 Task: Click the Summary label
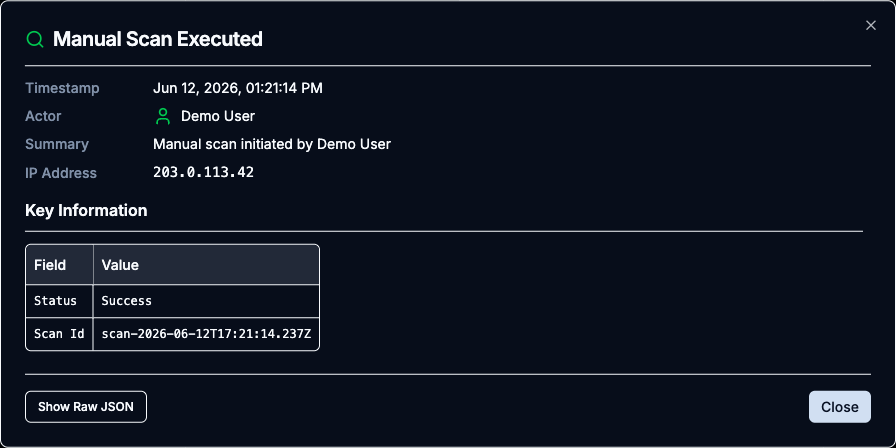pyautogui.click(x=57, y=144)
